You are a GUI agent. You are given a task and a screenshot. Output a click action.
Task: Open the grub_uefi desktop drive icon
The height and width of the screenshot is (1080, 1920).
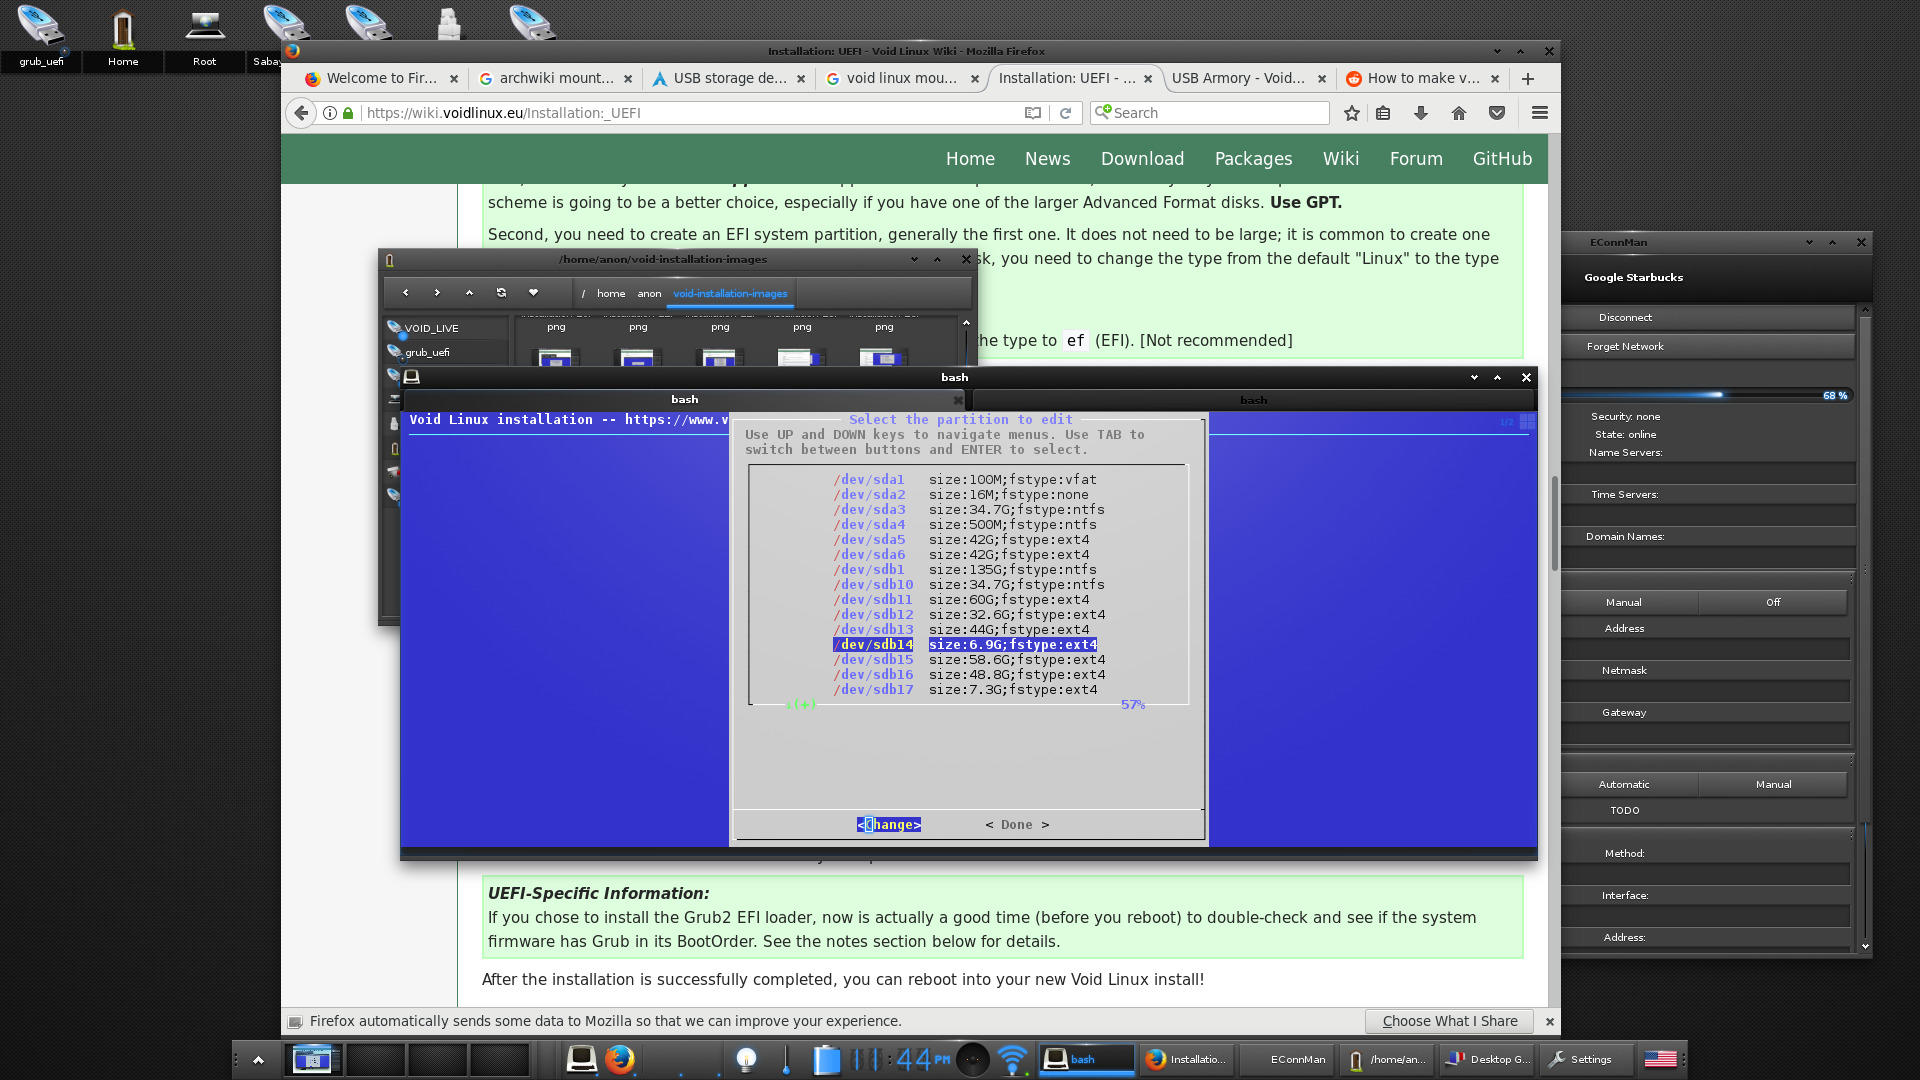[41, 36]
